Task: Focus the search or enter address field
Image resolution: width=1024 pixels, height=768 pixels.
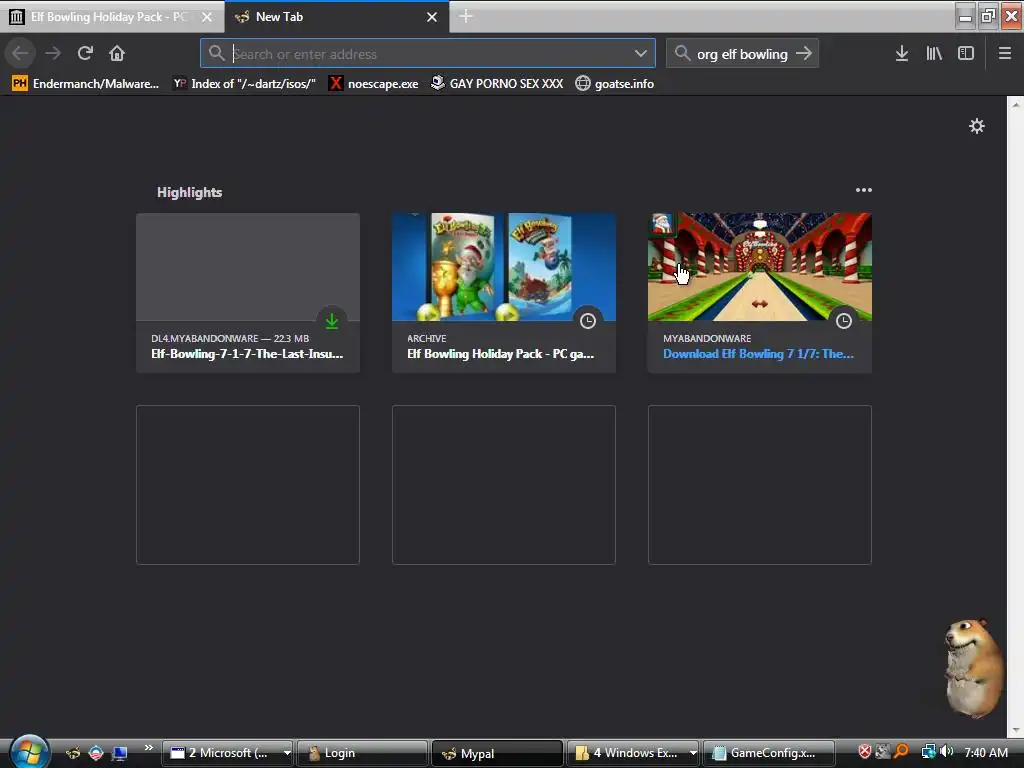Action: click(x=428, y=54)
